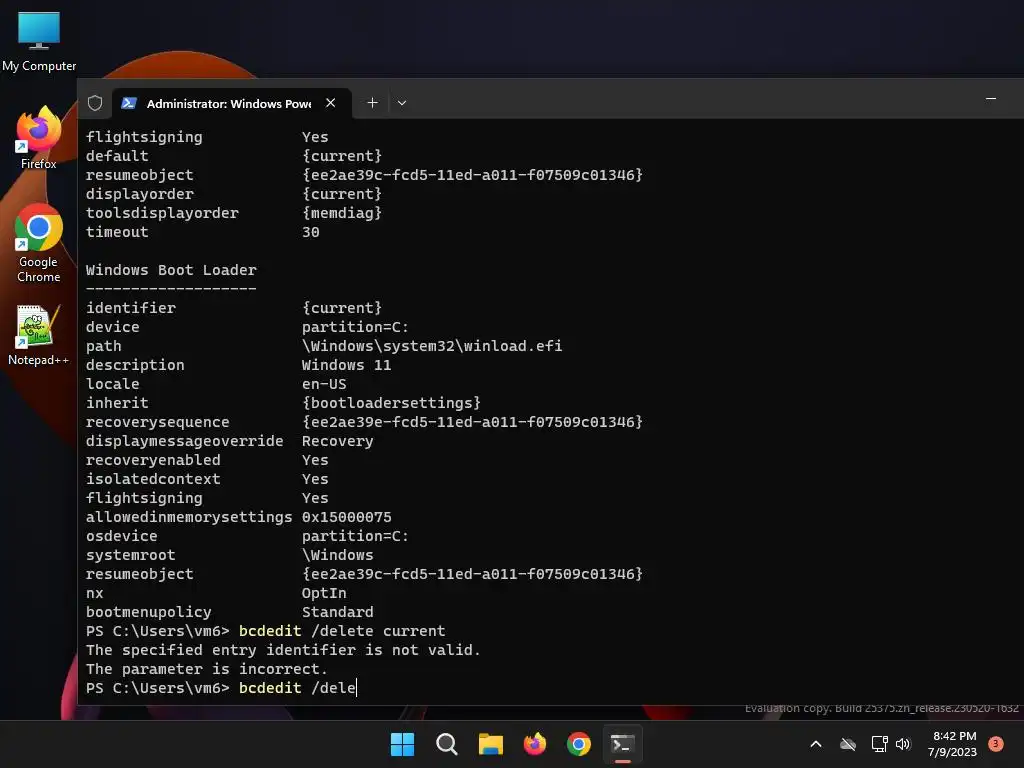Viewport: 1024px width, 768px height.
Task: Click the locale value 'en-US'
Action: pyautogui.click(x=324, y=383)
